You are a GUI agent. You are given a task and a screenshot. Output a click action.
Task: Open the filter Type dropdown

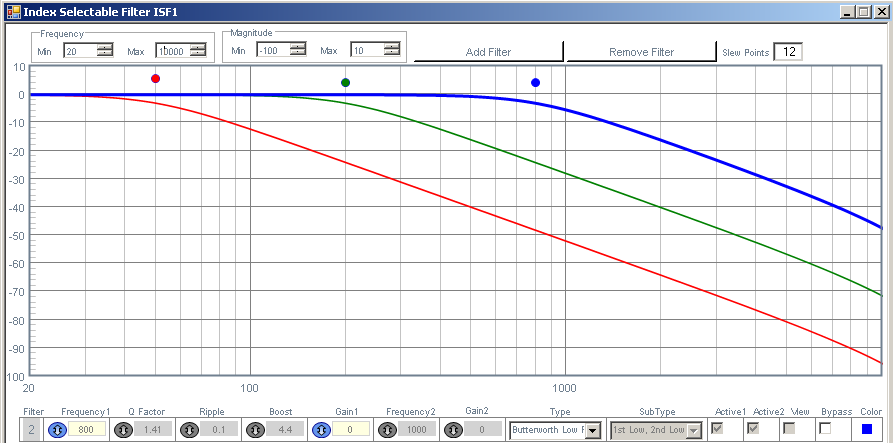[593, 430]
